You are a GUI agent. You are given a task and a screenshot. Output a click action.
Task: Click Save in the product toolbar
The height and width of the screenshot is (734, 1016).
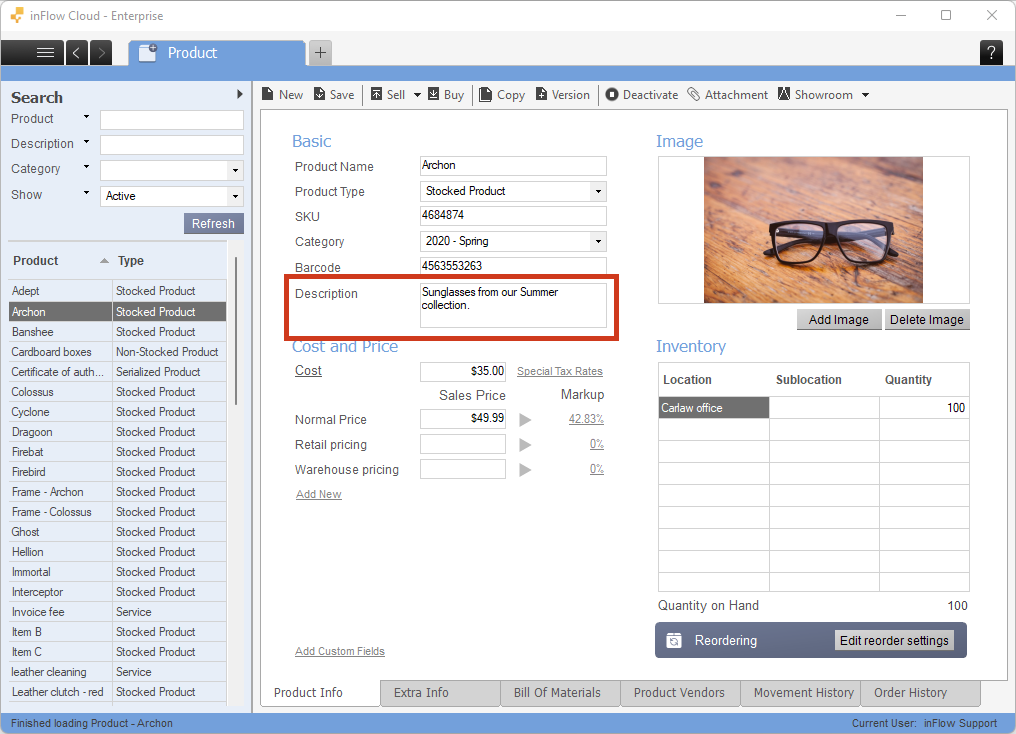334,95
